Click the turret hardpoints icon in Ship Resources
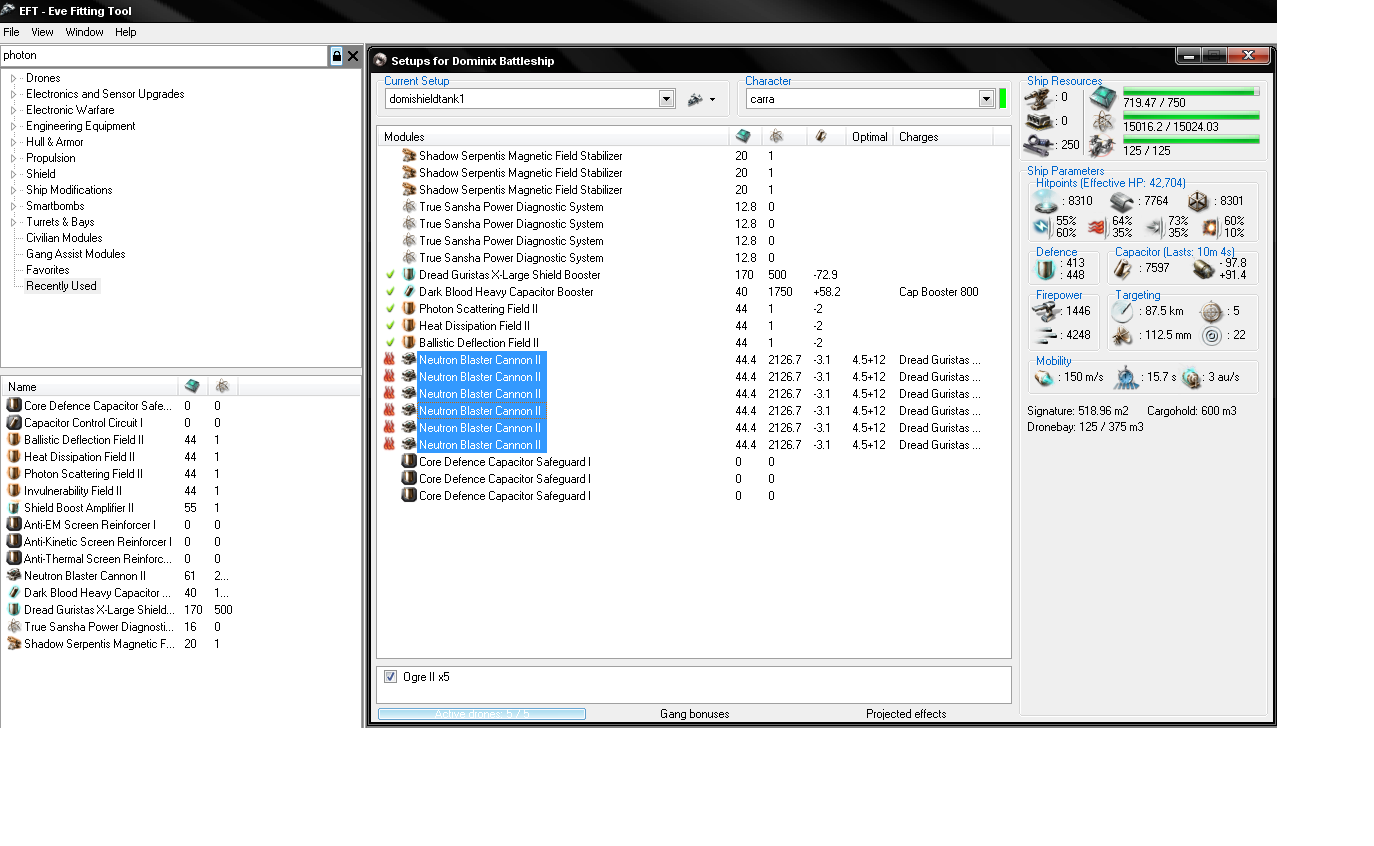This screenshot has height=846, width=1374. 1040,97
